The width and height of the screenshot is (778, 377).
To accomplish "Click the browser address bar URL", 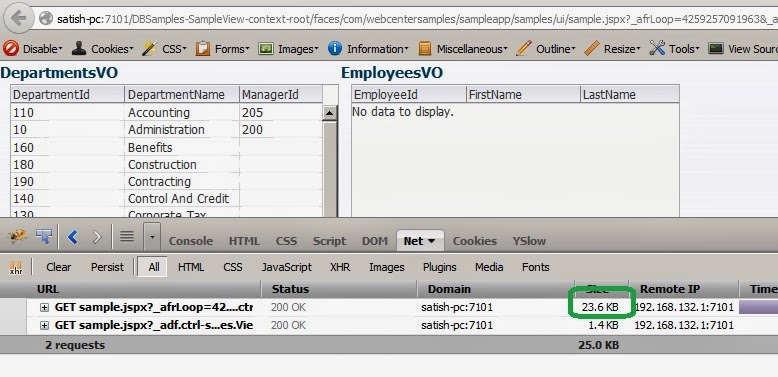I will click(x=416, y=19).
